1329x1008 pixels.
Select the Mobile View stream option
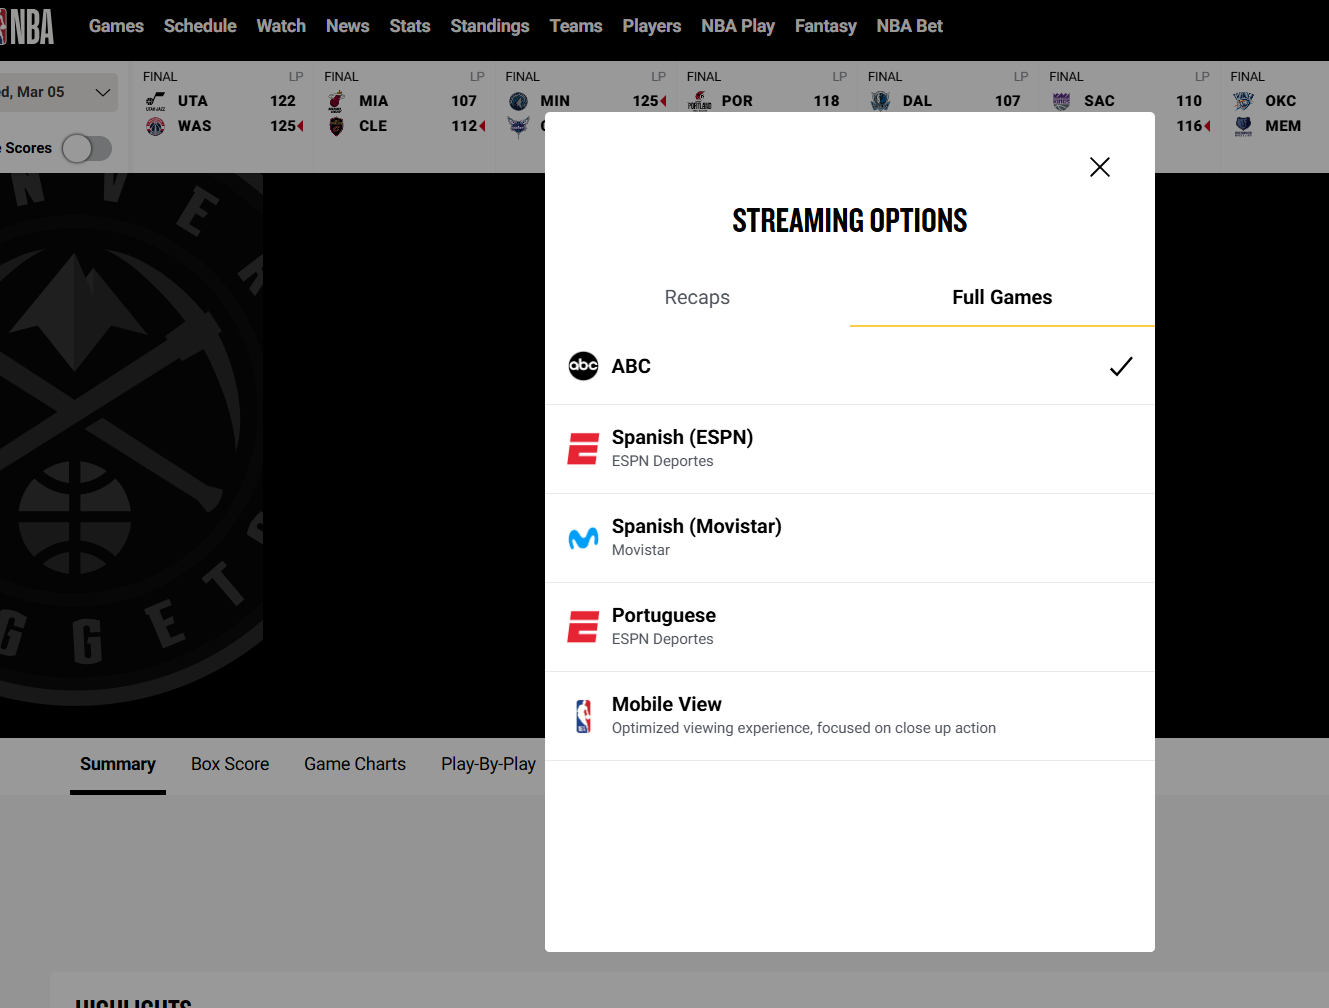pos(850,716)
